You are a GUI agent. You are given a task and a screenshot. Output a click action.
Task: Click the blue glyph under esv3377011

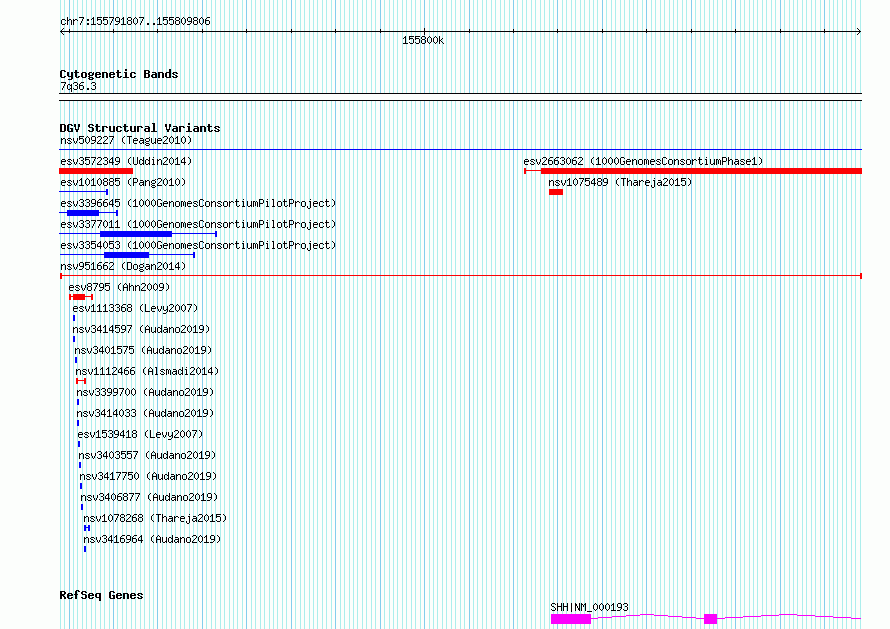tap(136, 234)
